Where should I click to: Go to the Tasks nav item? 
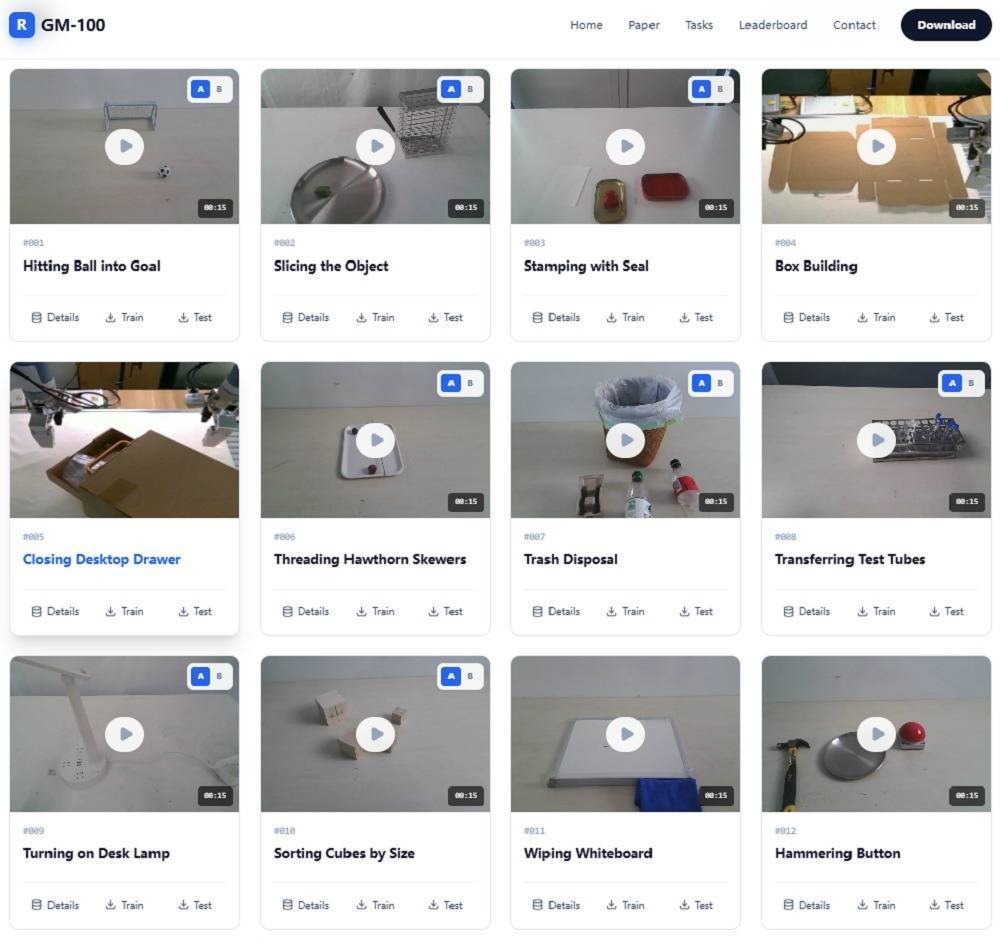tap(699, 25)
